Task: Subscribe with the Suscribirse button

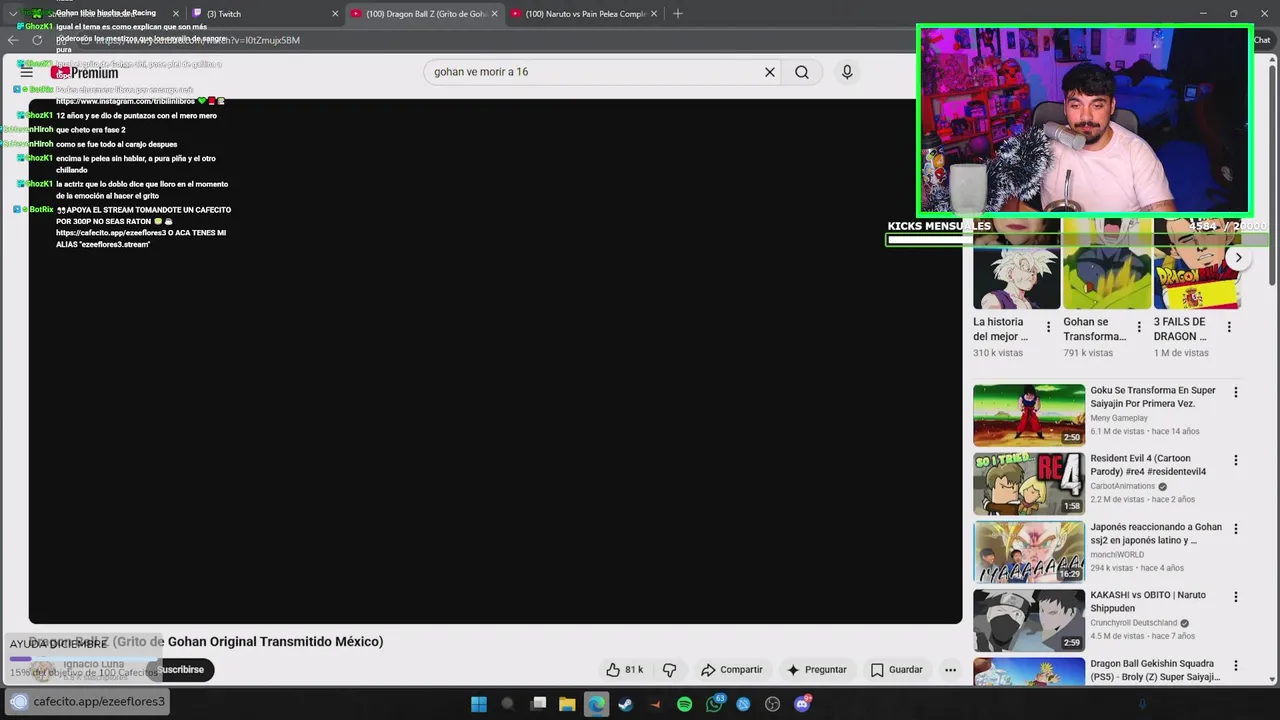Action: 180,670
